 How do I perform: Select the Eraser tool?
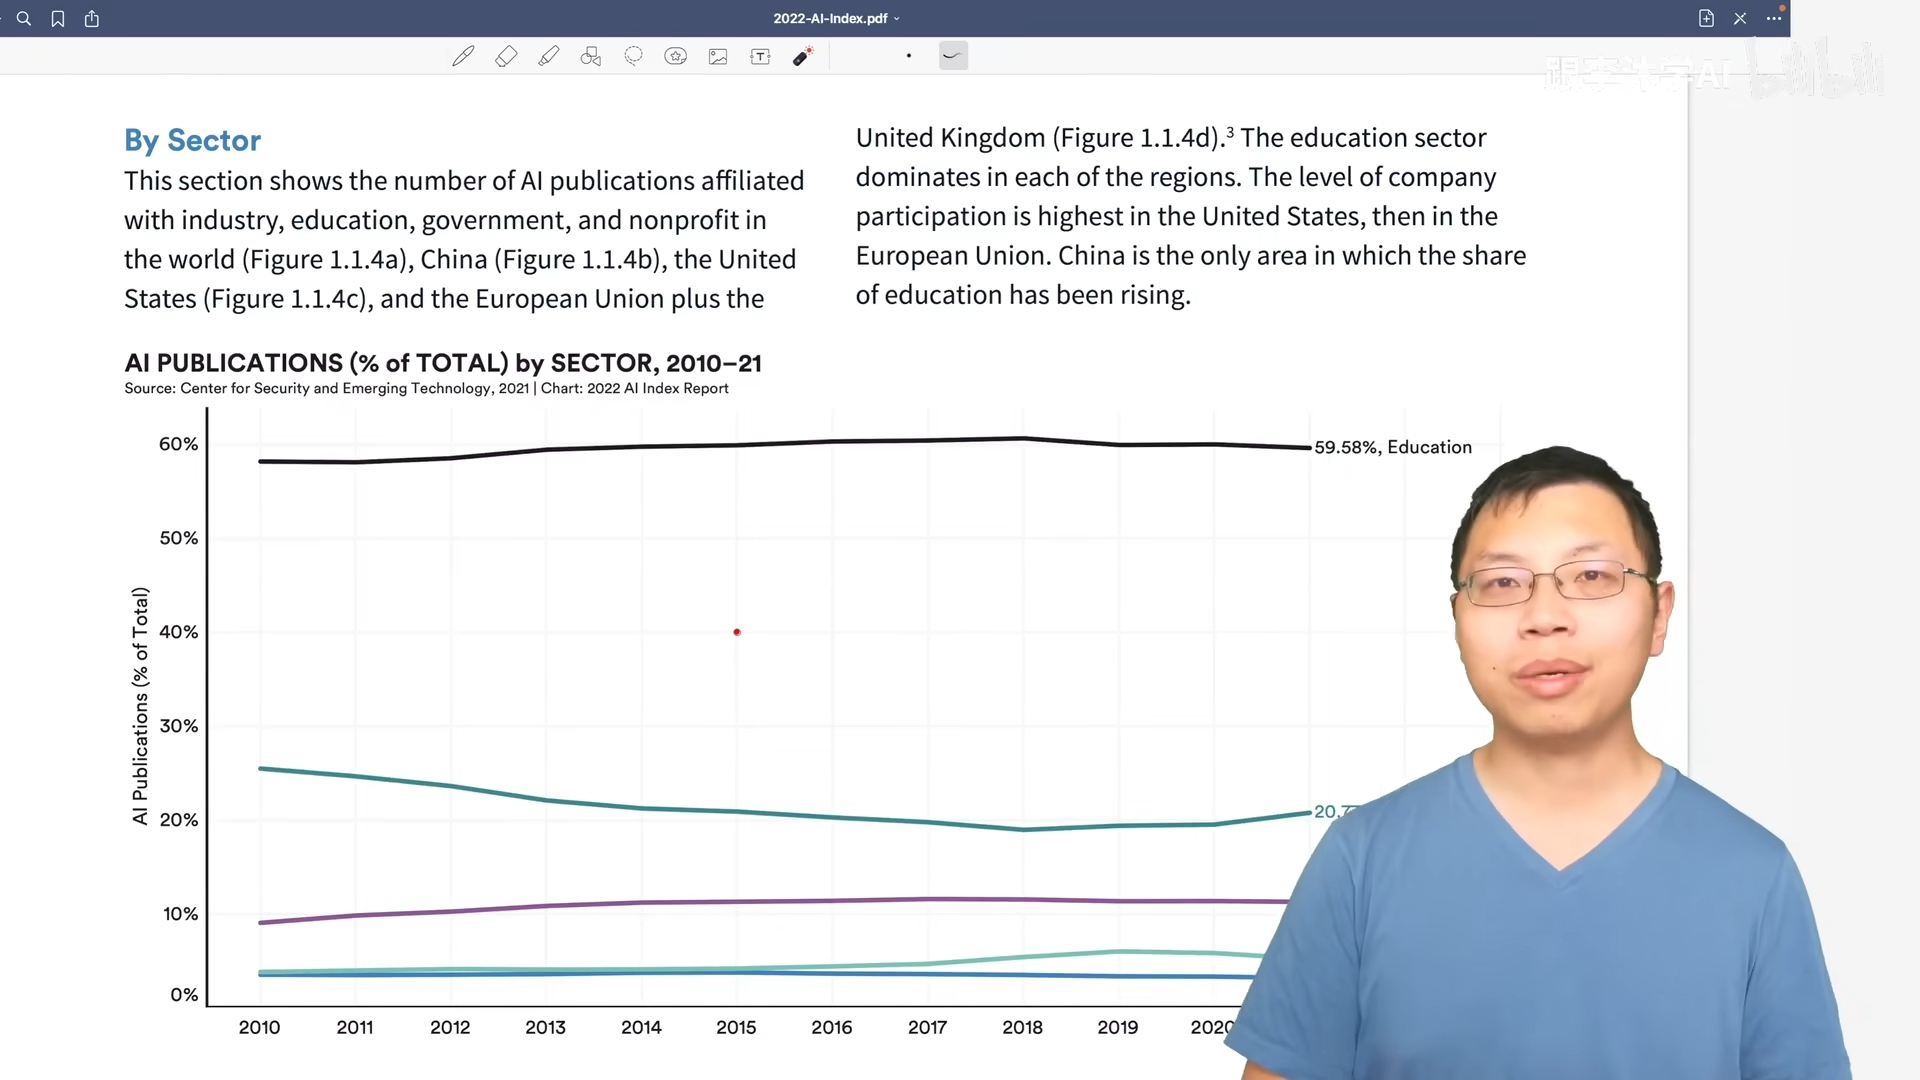(x=506, y=56)
